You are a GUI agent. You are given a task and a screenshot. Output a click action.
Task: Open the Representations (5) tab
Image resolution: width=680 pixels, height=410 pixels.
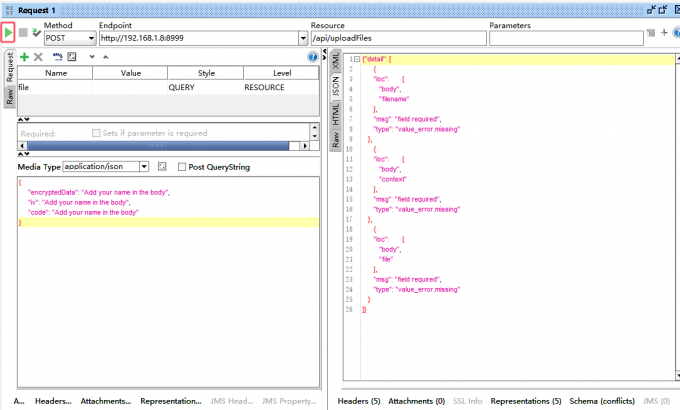(x=526, y=401)
